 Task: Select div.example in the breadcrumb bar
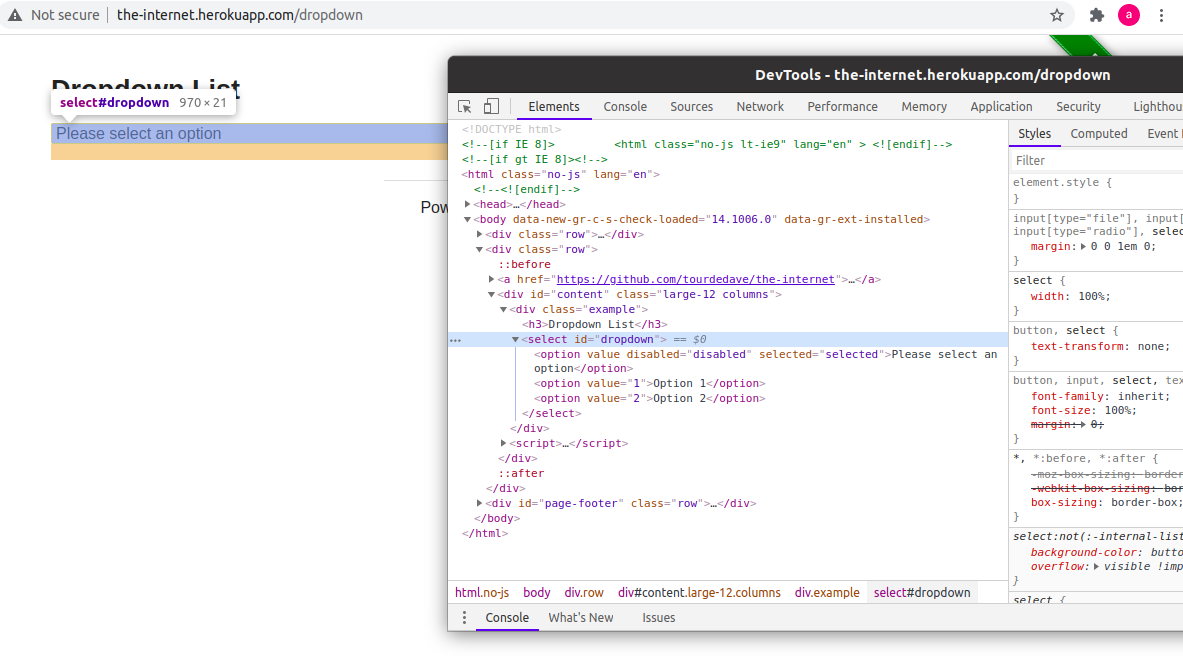pyautogui.click(x=827, y=592)
